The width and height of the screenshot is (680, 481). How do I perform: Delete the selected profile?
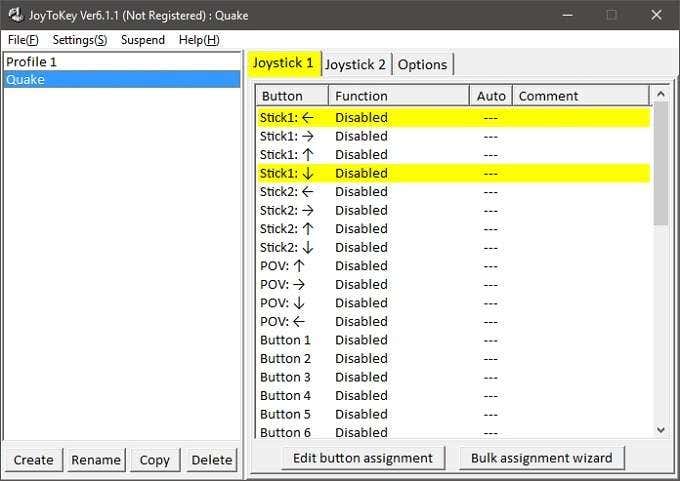(x=212, y=460)
